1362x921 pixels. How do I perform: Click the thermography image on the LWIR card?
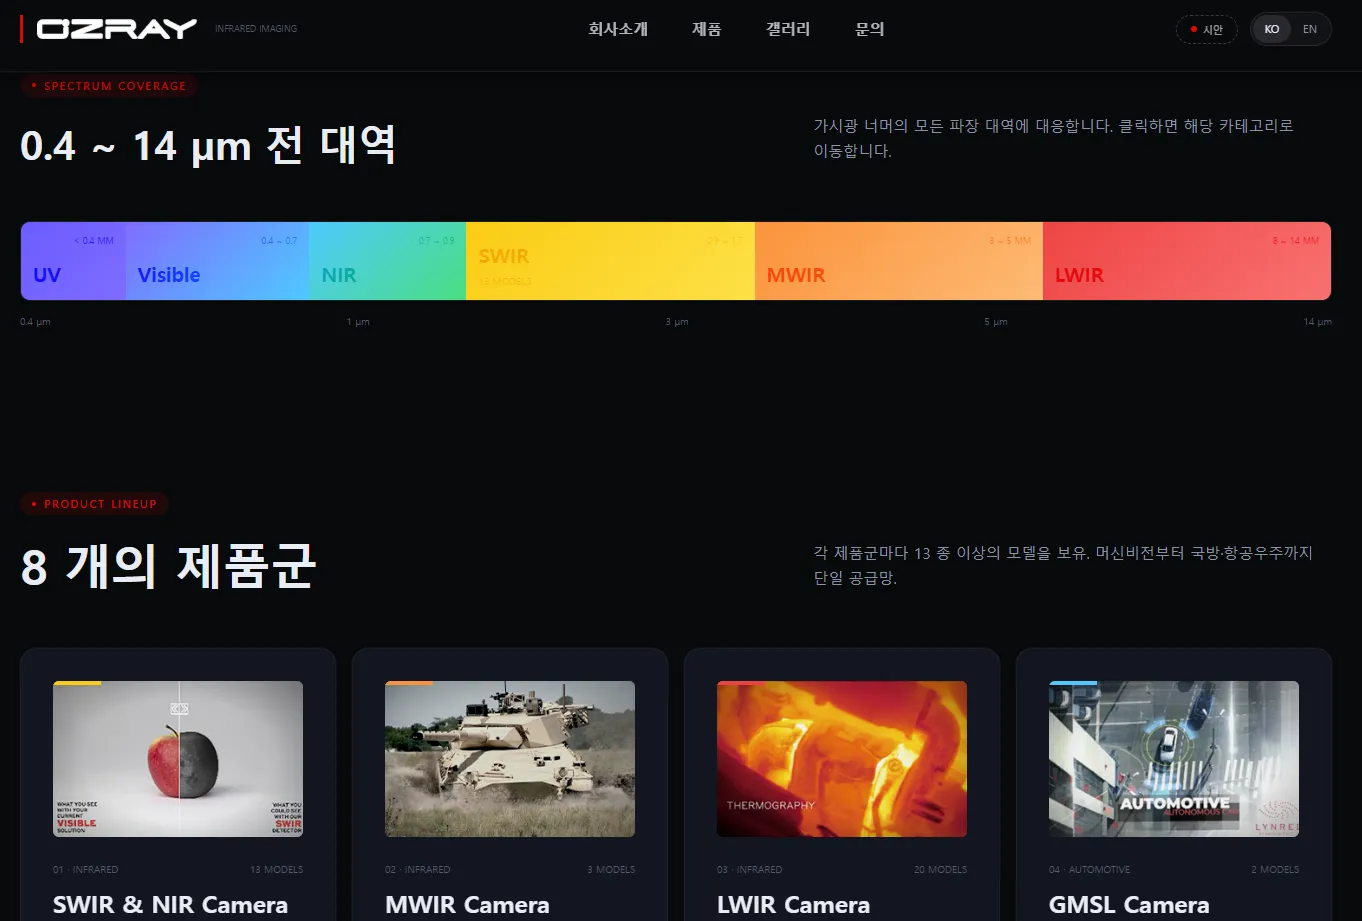841,758
